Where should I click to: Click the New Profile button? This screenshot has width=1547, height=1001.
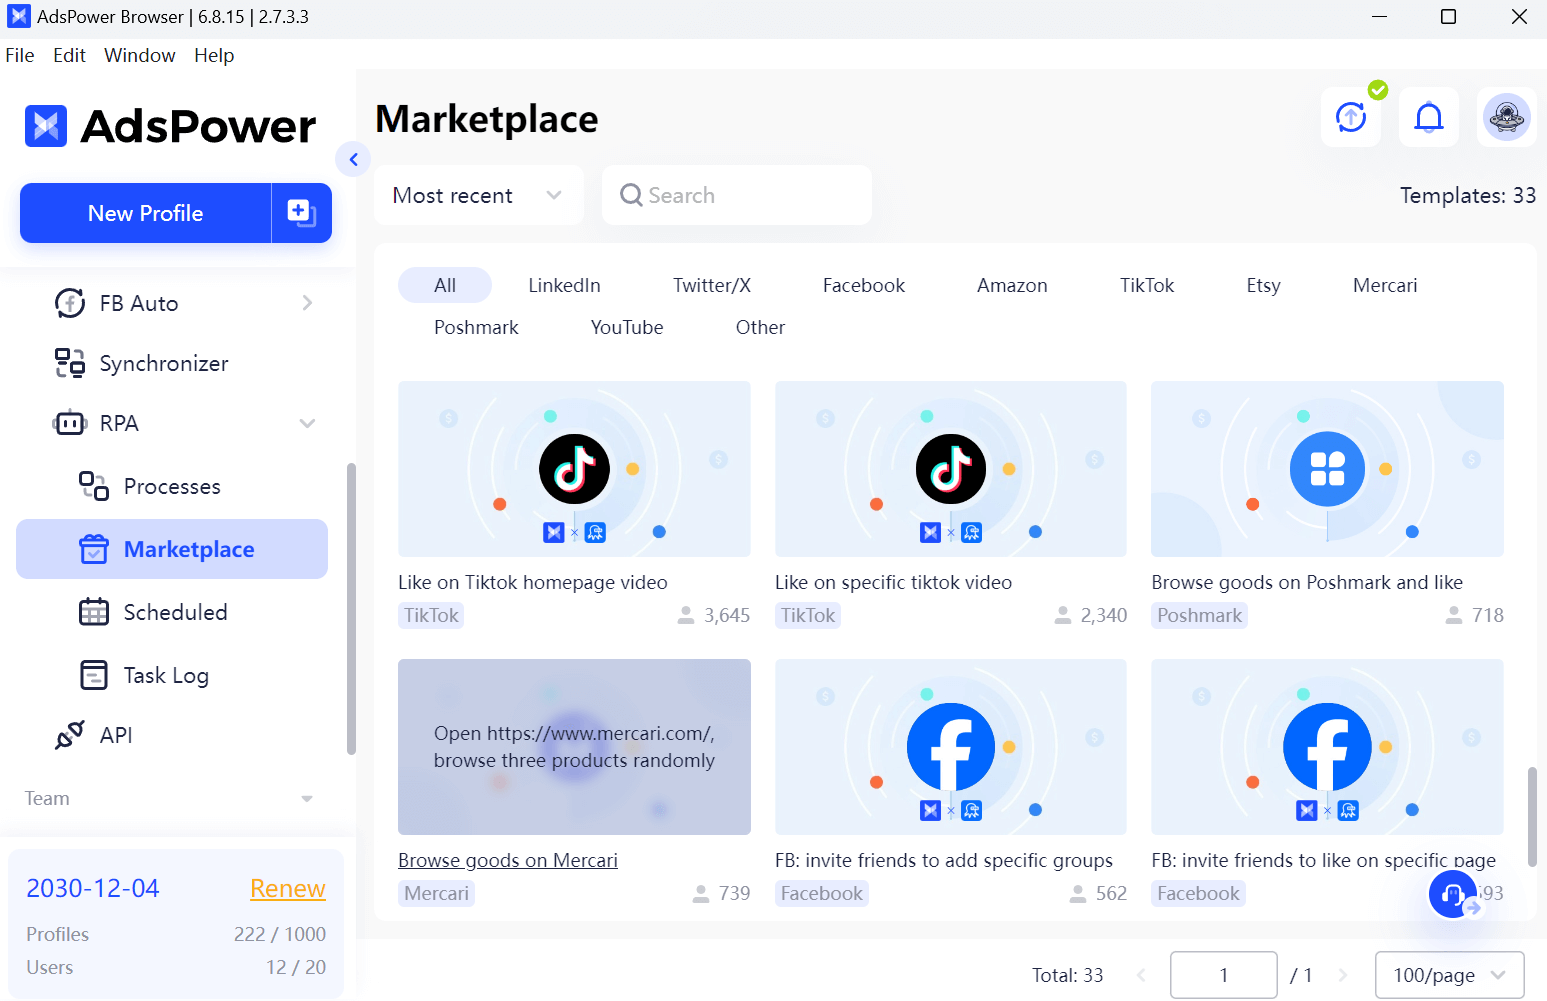[145, 213]
